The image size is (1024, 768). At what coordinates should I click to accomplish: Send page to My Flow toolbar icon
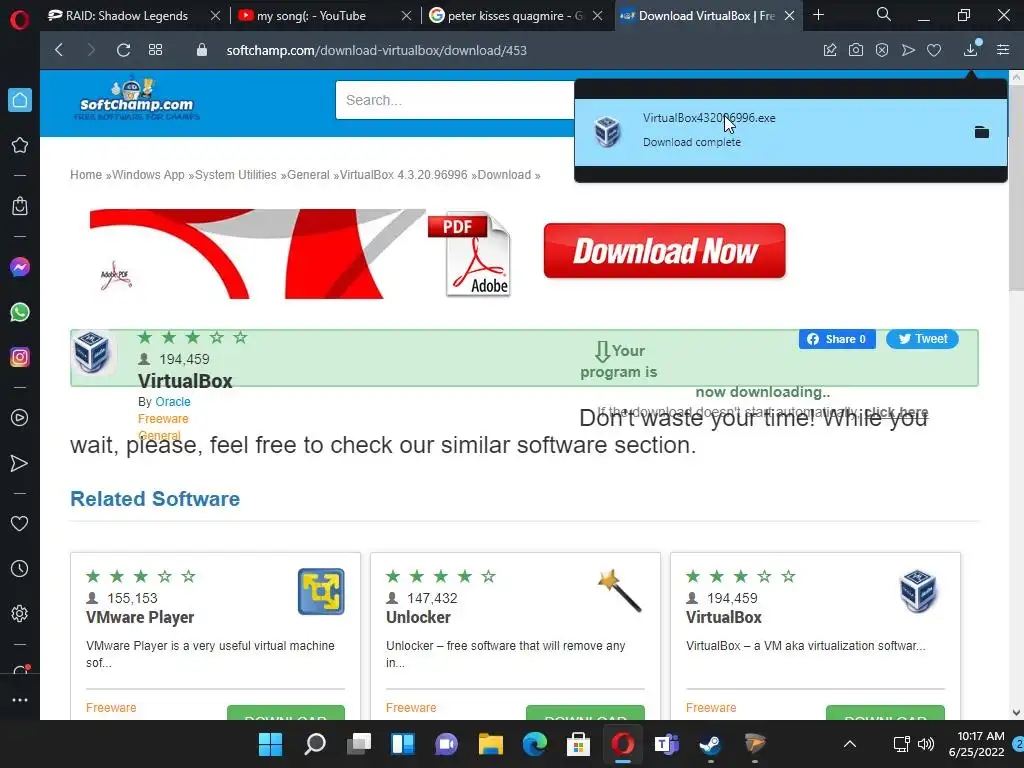click(x=908, y=50)
